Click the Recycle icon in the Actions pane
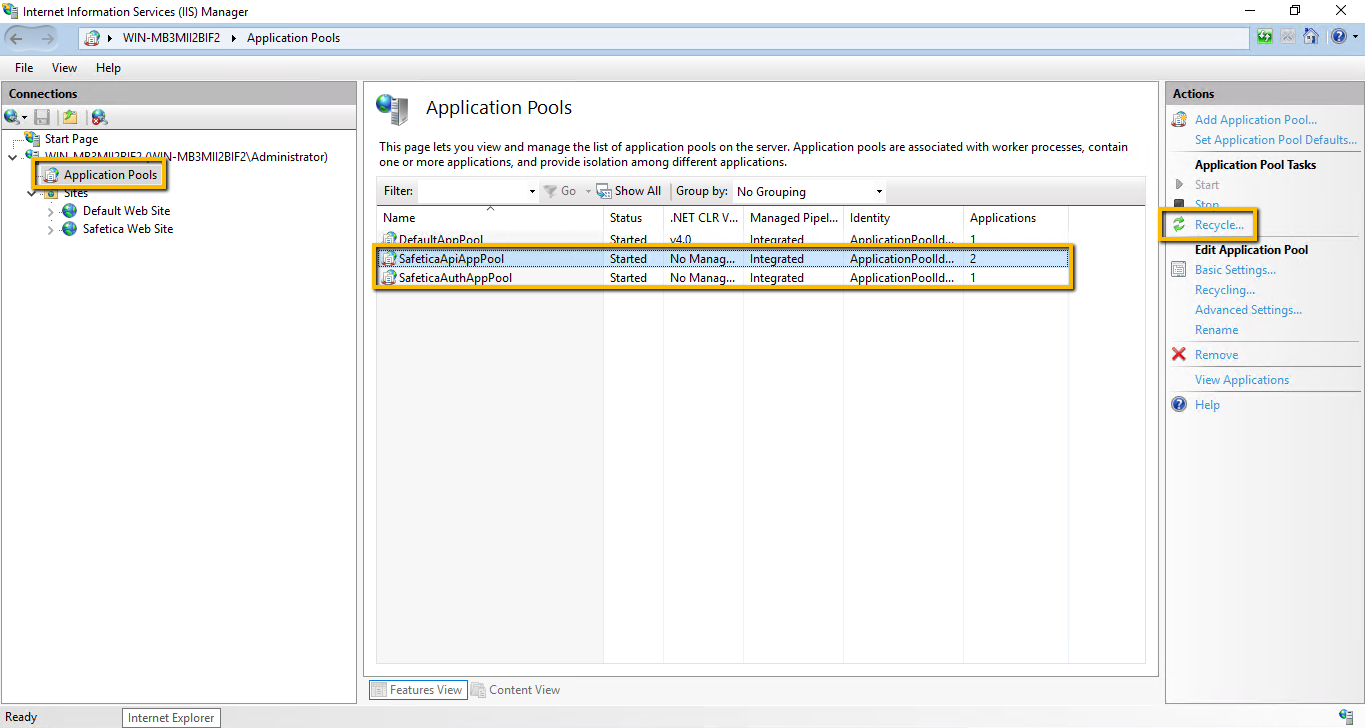Viewport: 1365px width, 728px height. (1181, 224)
